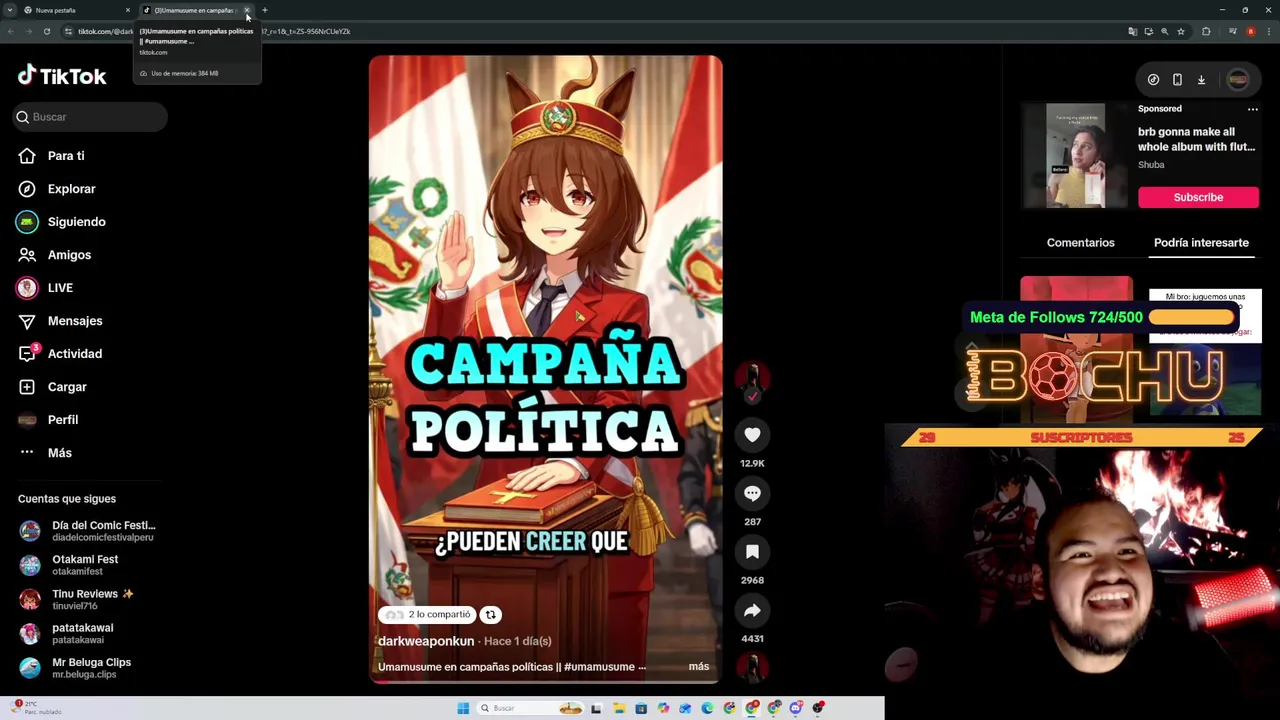Close the Nueva pestaña tab
The image size is (1280, 720).
point(128,10)
